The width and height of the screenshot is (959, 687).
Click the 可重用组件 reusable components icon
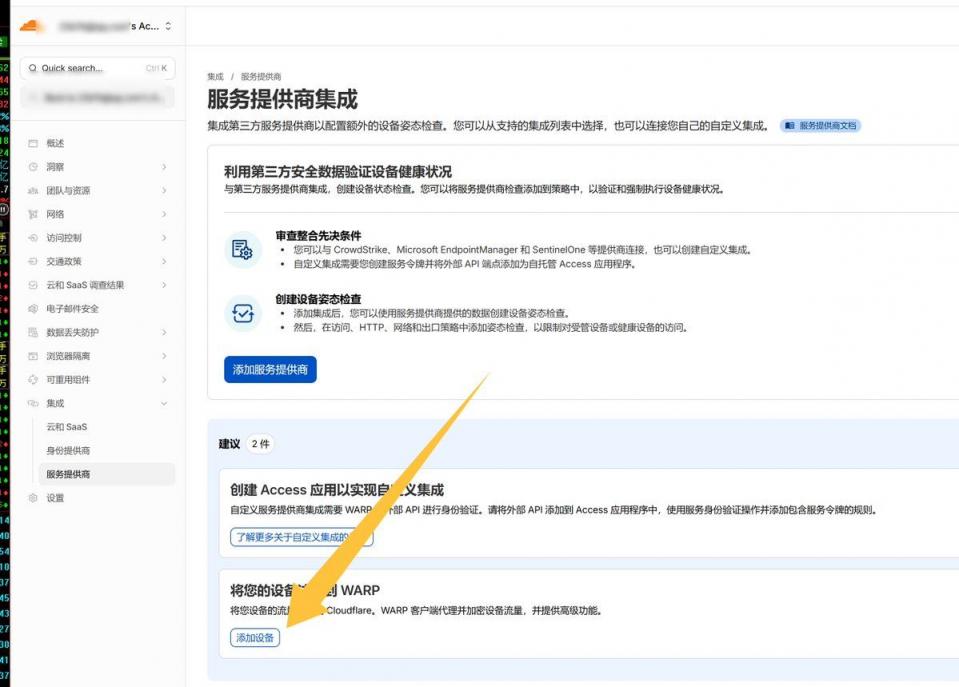point(33,380)
